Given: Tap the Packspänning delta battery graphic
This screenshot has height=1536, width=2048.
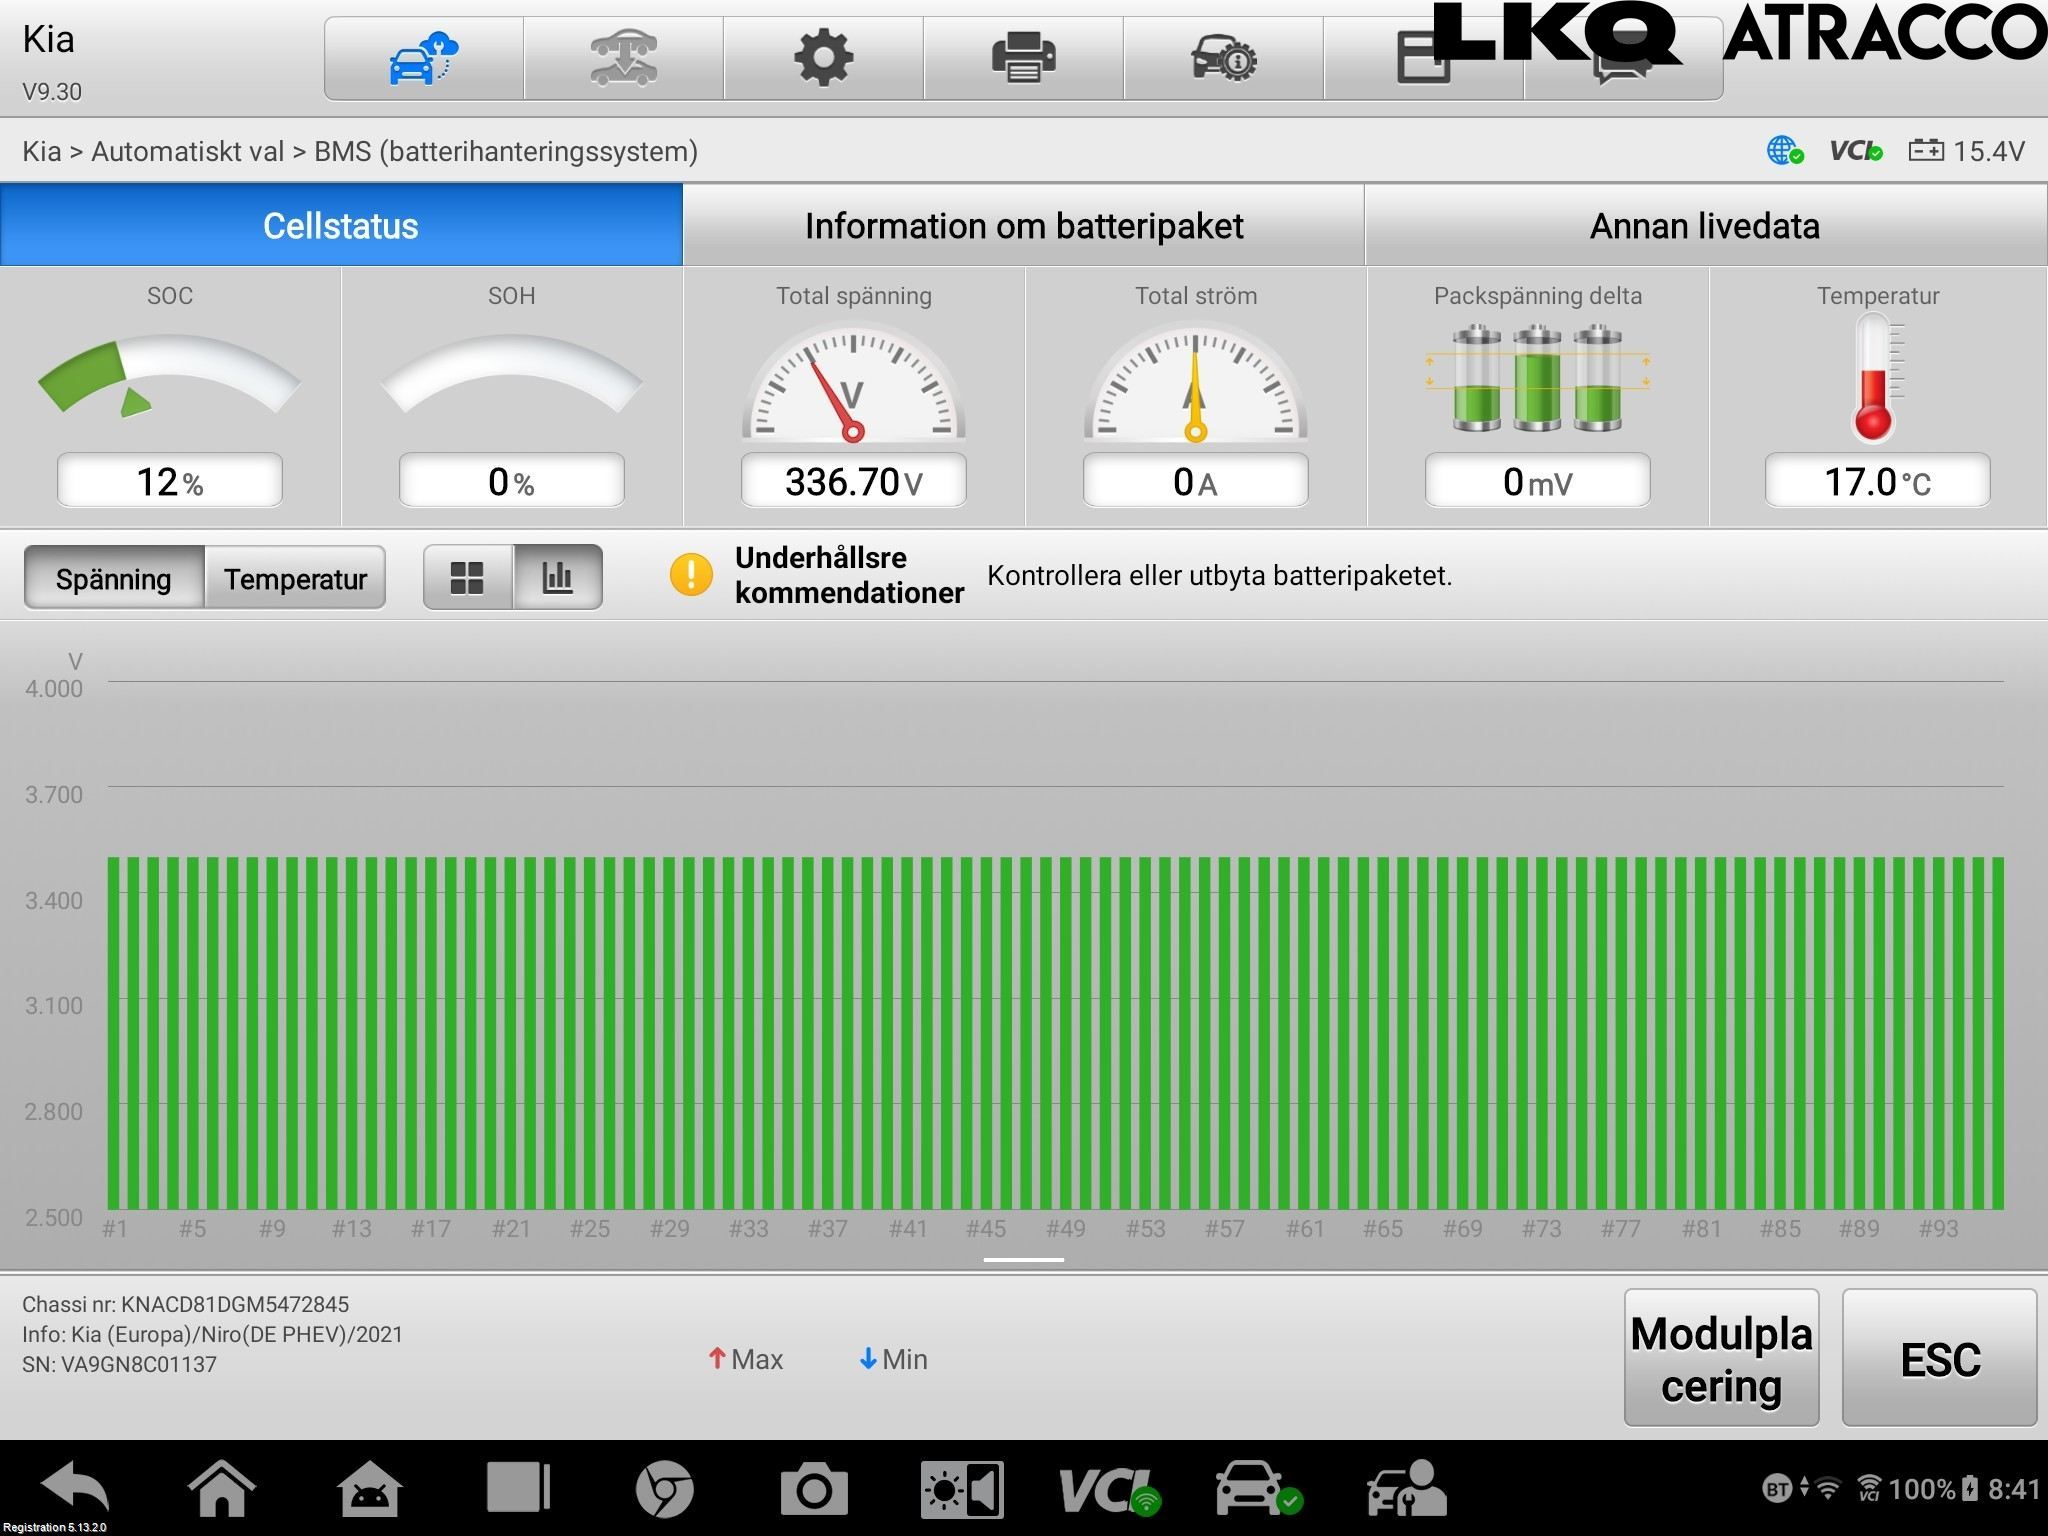Looking at the screenshot, I should point(1537,378).
